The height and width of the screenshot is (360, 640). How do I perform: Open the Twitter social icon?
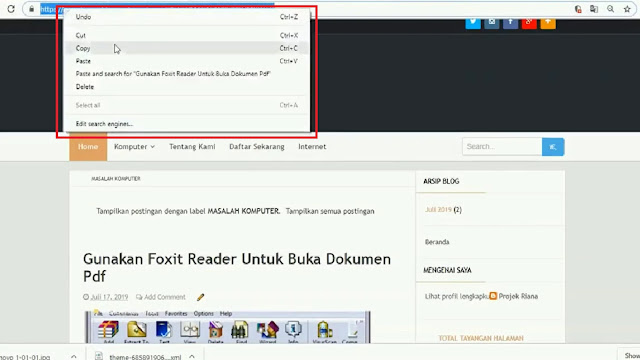473,23
